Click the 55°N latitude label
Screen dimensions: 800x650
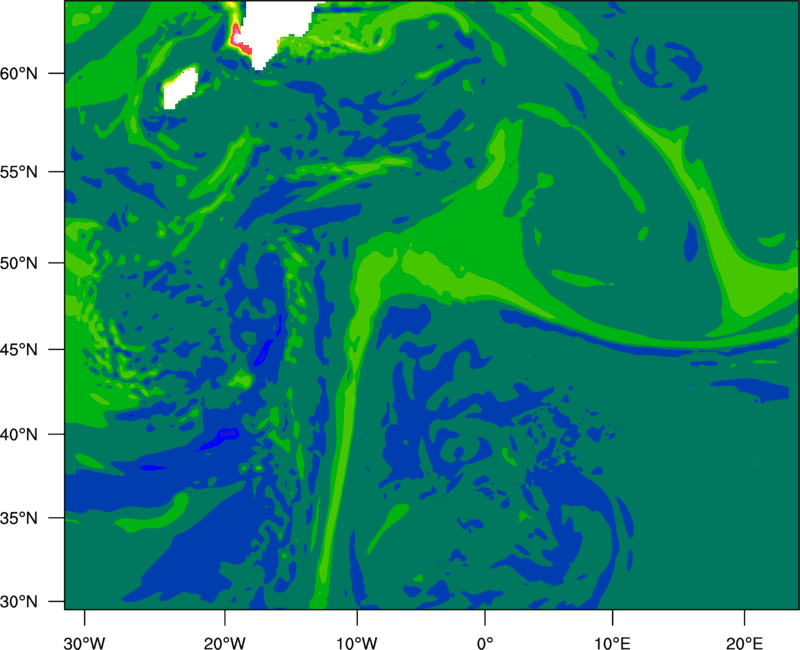[x=19, y=172]
